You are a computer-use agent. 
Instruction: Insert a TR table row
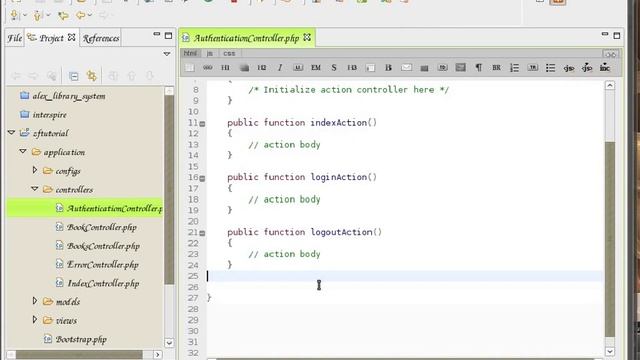(533, 68)
